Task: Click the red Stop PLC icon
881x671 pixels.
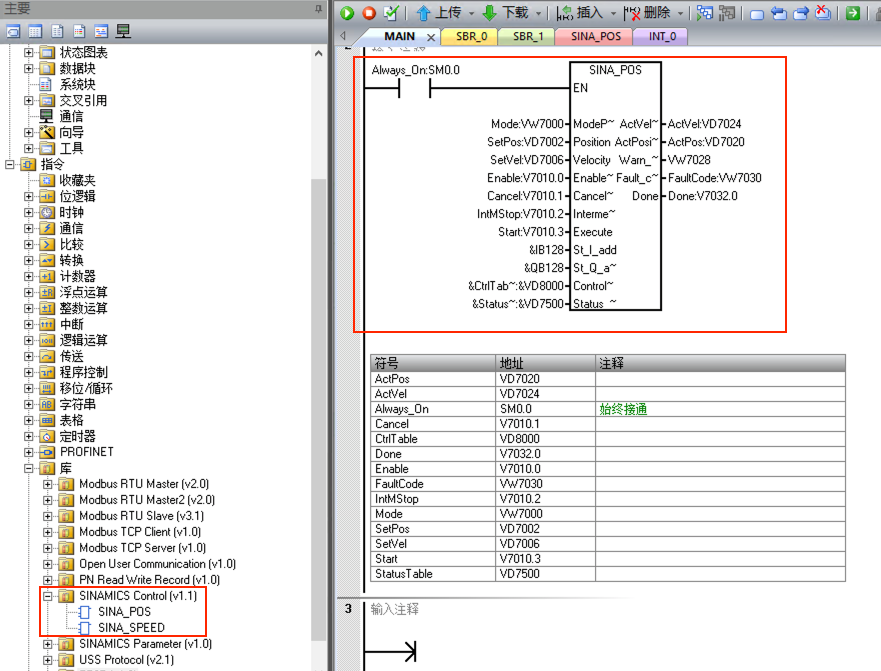Action: (x=369, y=13)
